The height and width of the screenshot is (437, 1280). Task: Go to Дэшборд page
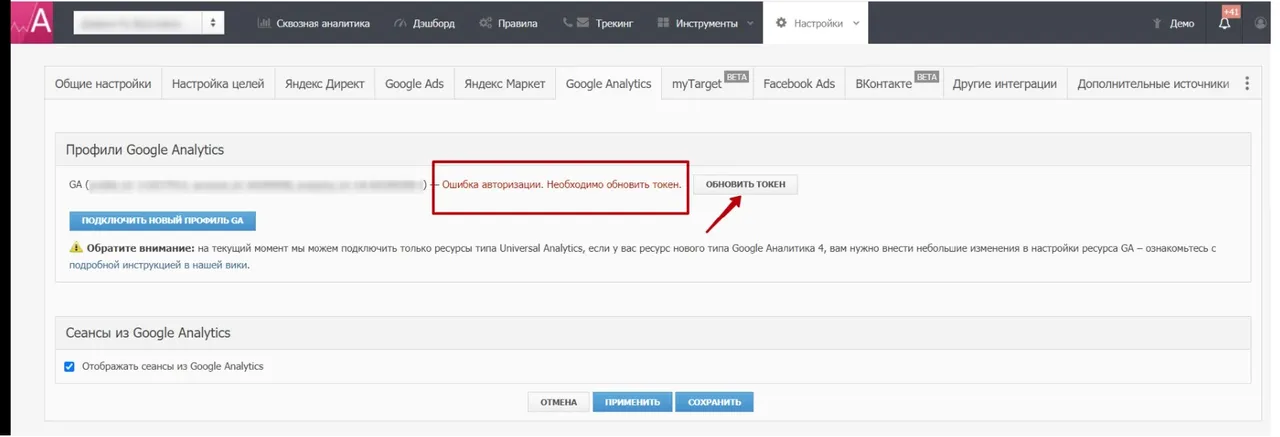425,23
